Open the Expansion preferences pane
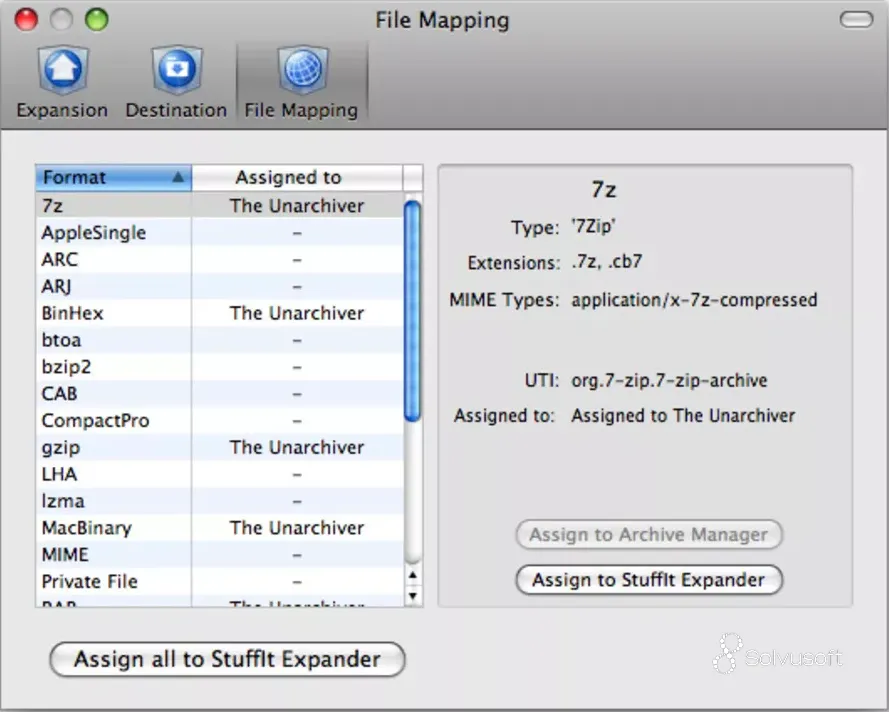Screen dimensions: 889x712 tap(62, 82)
